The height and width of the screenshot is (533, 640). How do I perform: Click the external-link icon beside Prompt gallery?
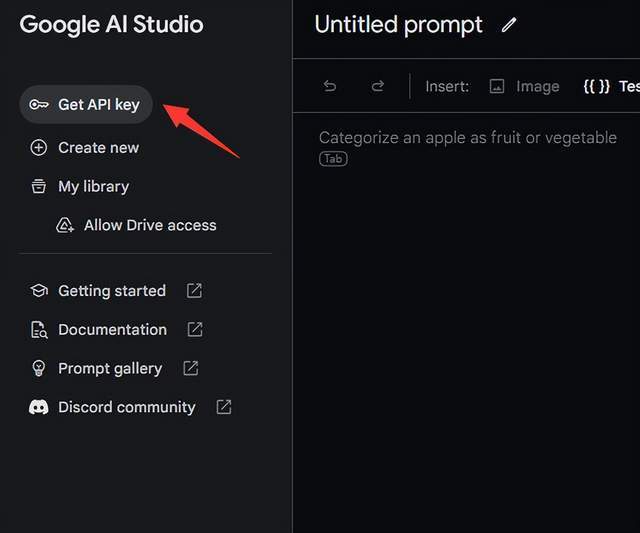(x=190, y=369)
